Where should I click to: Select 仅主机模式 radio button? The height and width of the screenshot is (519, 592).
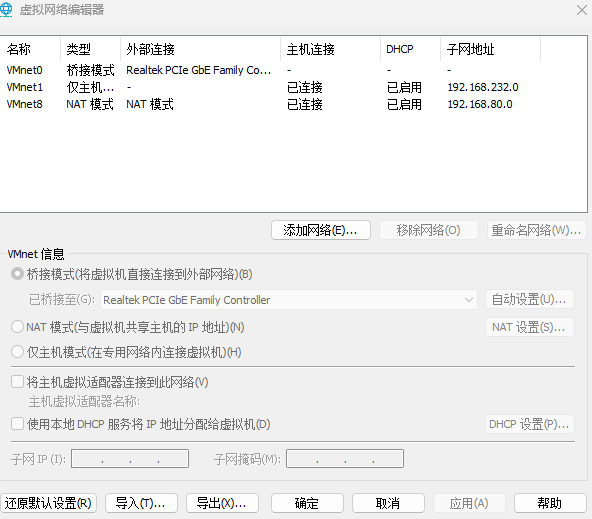(x=17, y=352)
